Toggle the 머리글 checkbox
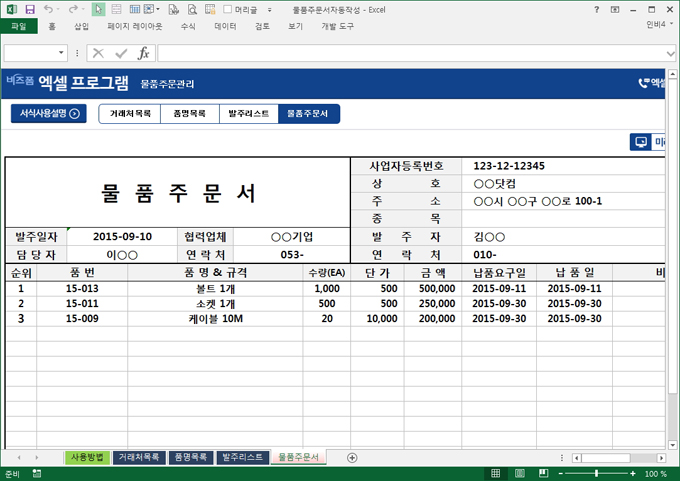The image size is (680, 481). [x=226, y=9]
